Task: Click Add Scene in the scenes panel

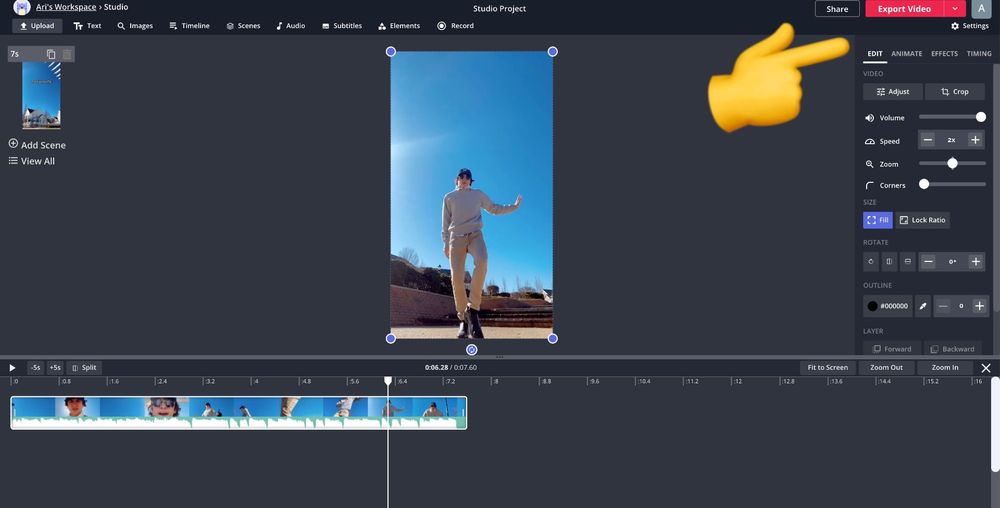Action: (x=37, y=145)
